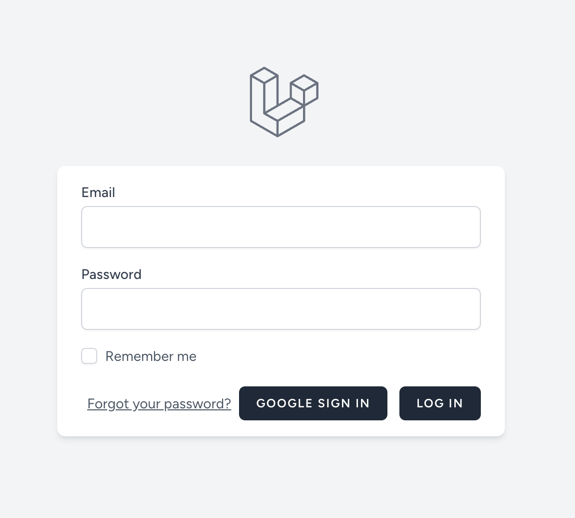Click the Password field label
The height and width of the screenshot is (518, 575).
pos(111,275)
